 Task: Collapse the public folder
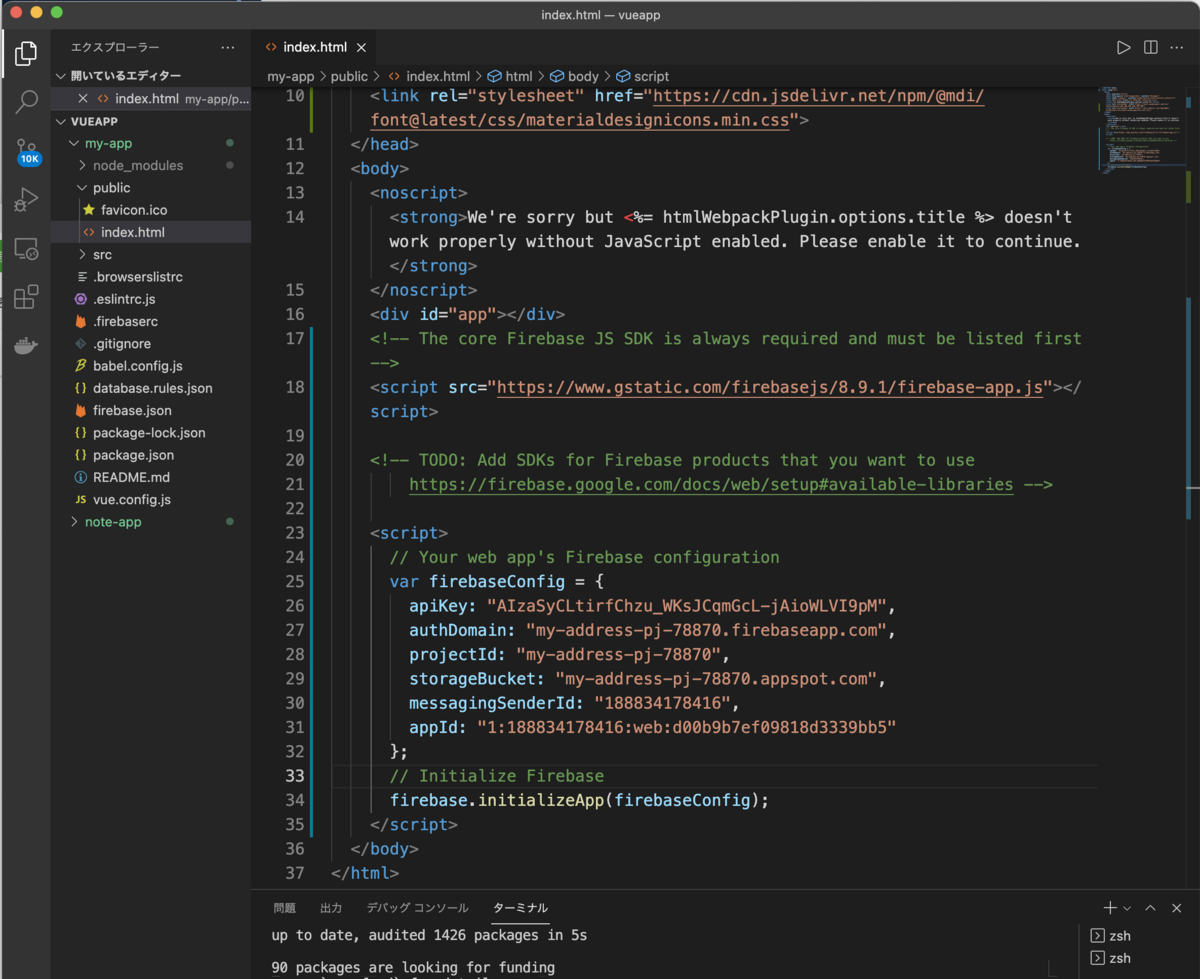coord(111,187)
